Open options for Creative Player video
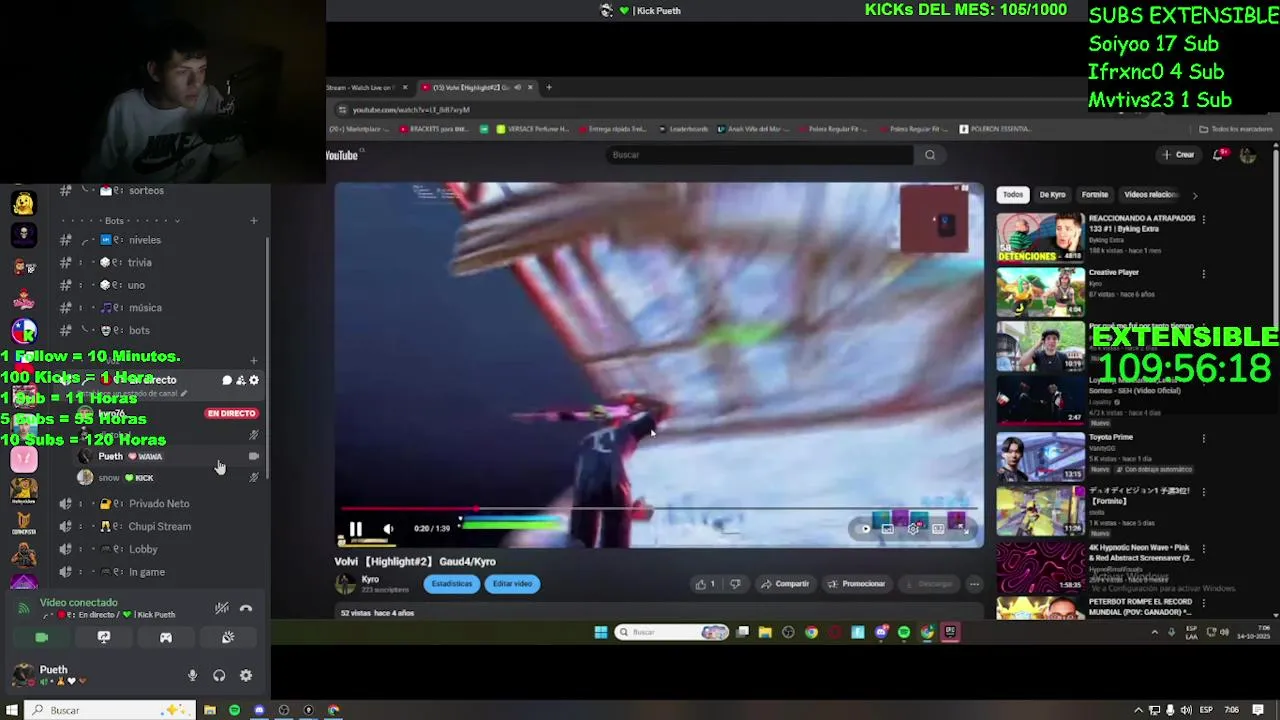This screenshot has width=1280, height=720. pos(1203,274)
